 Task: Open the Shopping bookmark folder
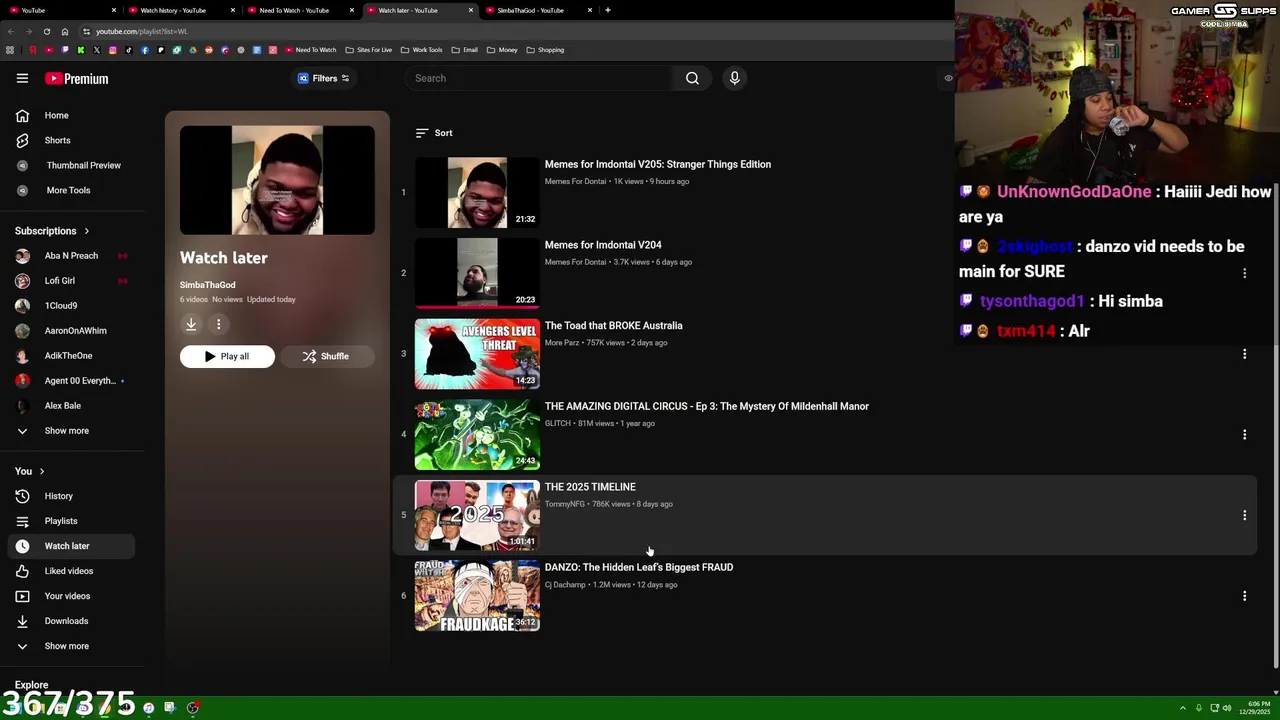pyautogui.click(x=545, y=50)
